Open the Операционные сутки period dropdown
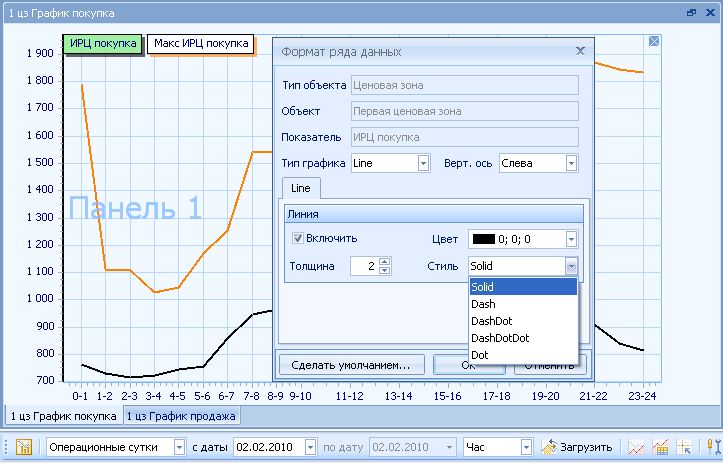The width and height of the screenshot is (723, 463). pyautogui.click(x=179, y=447)
